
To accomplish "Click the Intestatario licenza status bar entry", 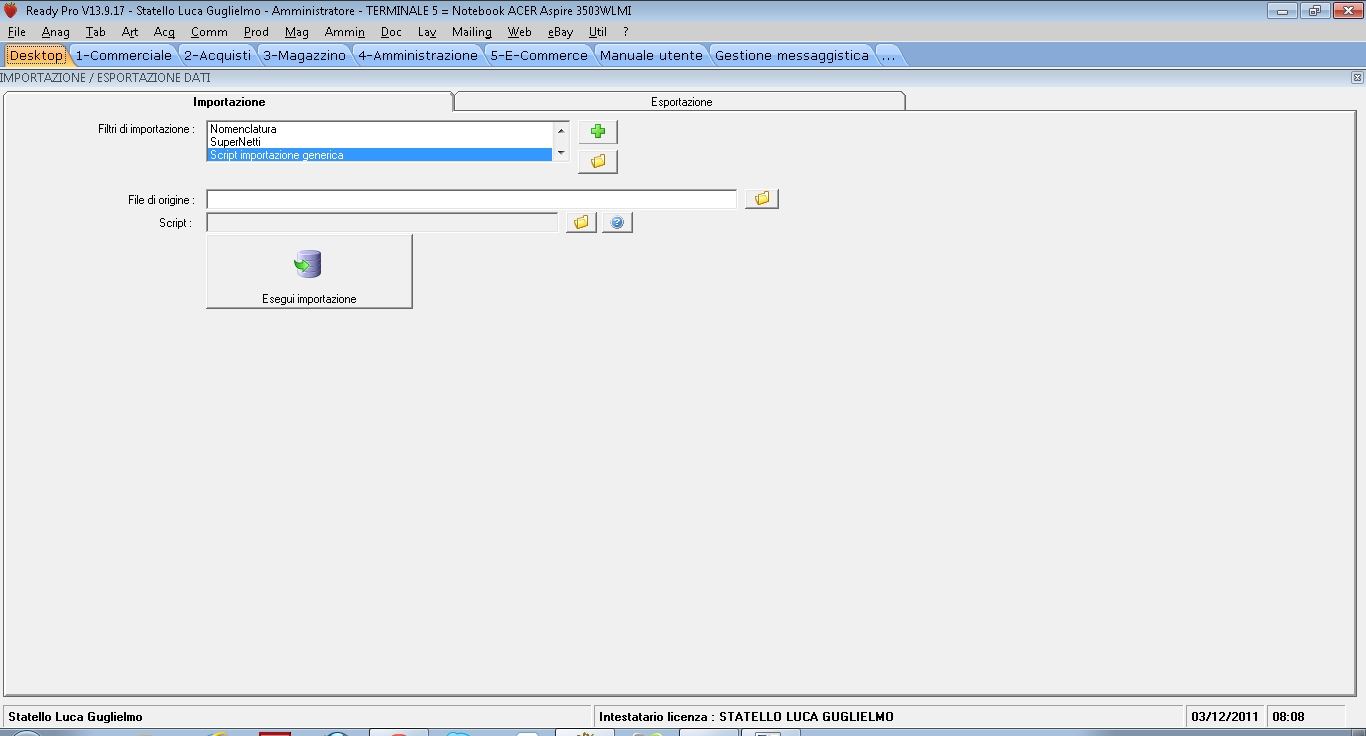I will pos(746,717).
